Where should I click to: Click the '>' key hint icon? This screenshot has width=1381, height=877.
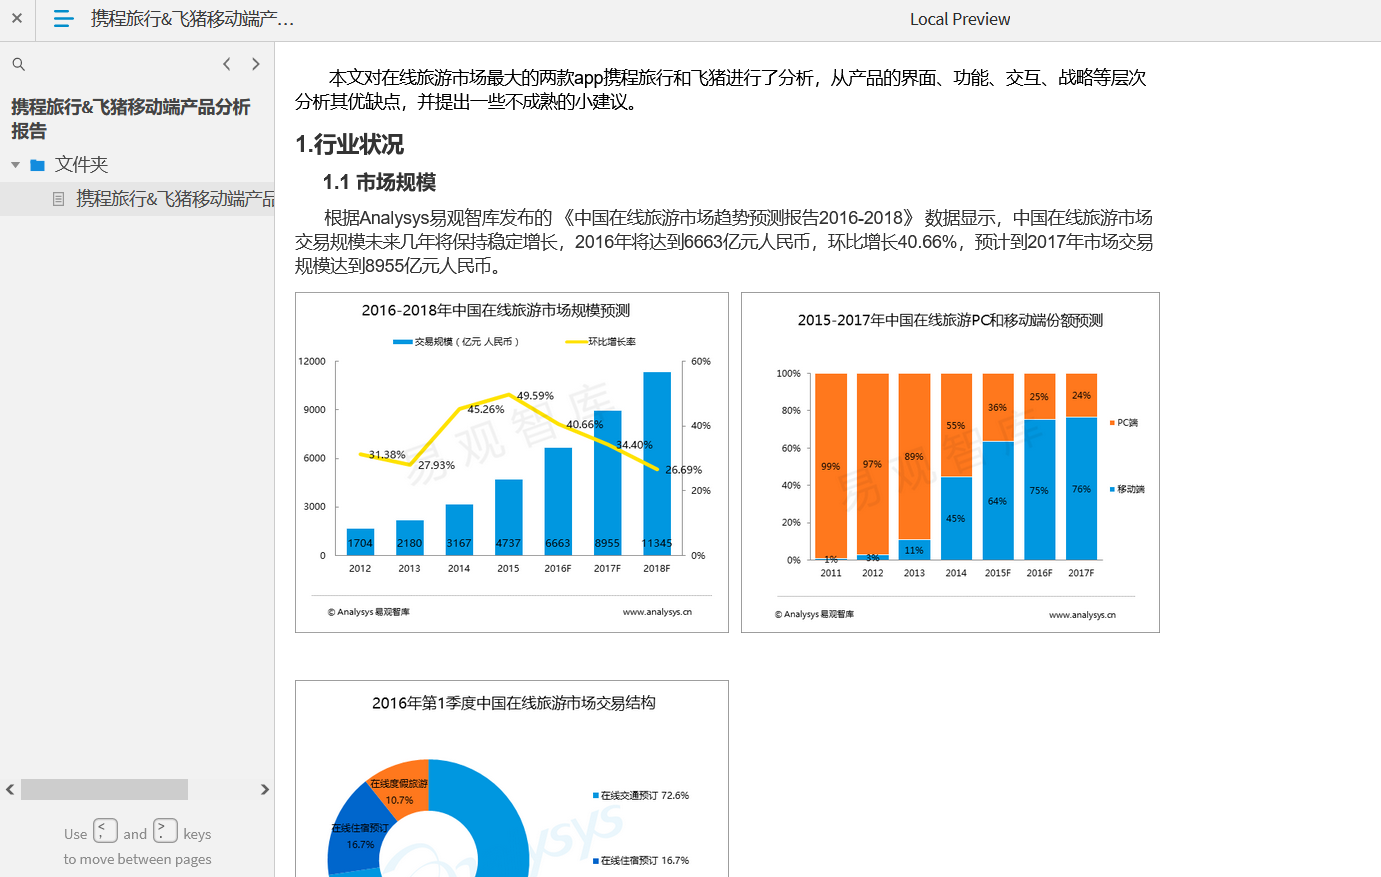pos(165,831)
